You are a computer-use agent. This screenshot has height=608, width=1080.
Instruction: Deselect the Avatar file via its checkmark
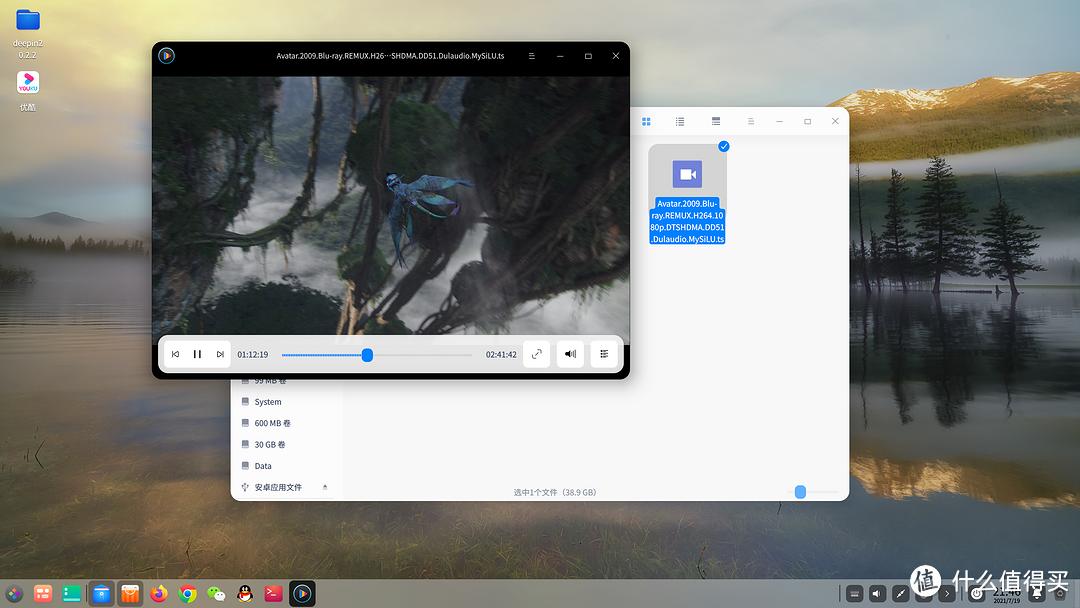[x=723, y=145]
